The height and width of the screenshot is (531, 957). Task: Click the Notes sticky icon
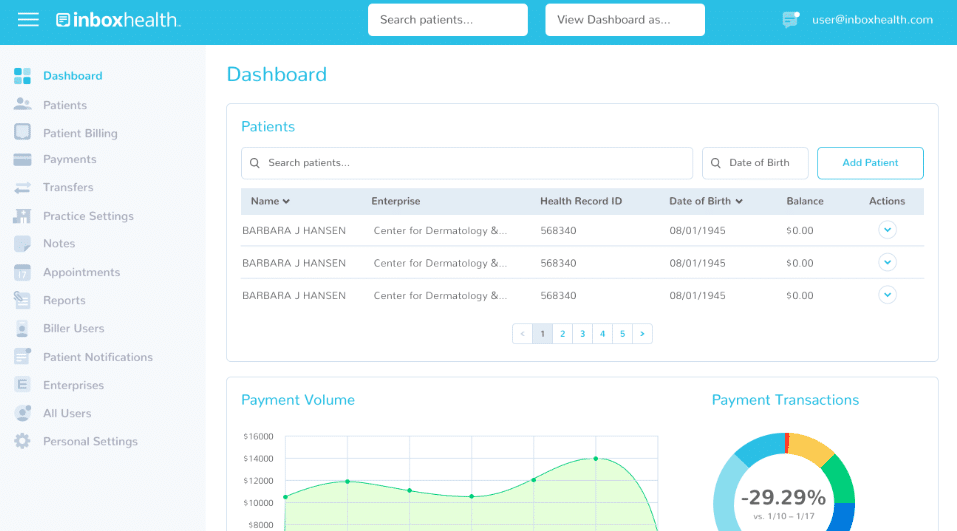(22, 244)
